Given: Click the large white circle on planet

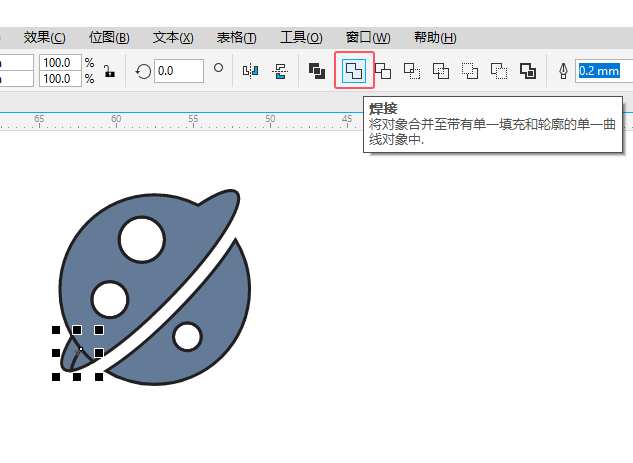Looking at the screenshot, I should (x=142, y=239).
